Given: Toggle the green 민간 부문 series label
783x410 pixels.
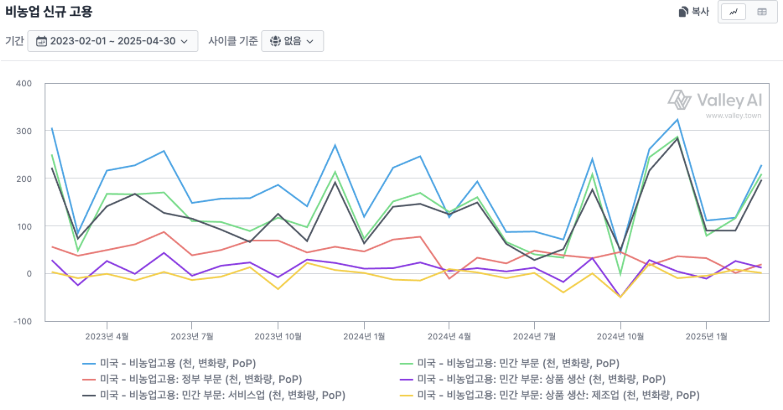Looking at the screenshot, I should tap(518, 363).
